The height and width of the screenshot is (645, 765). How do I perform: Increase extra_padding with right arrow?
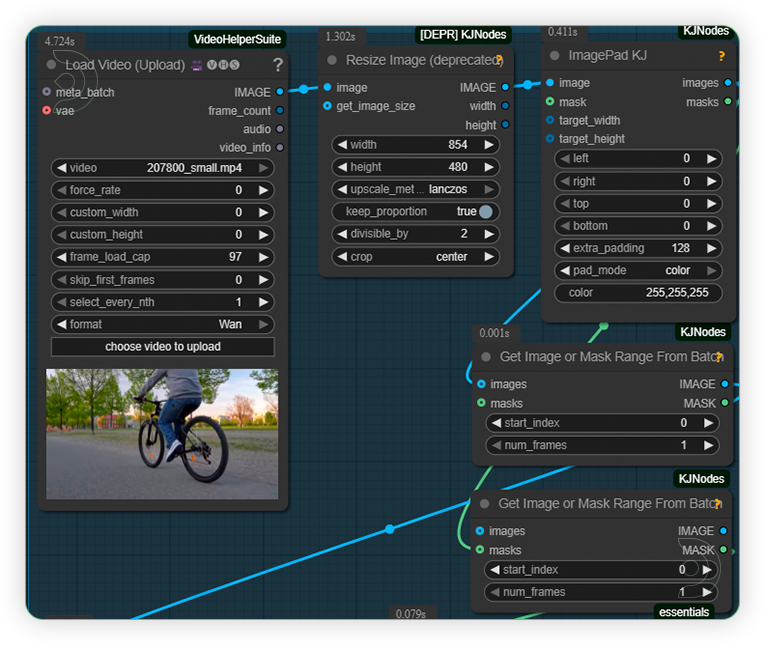pos(712,248)
